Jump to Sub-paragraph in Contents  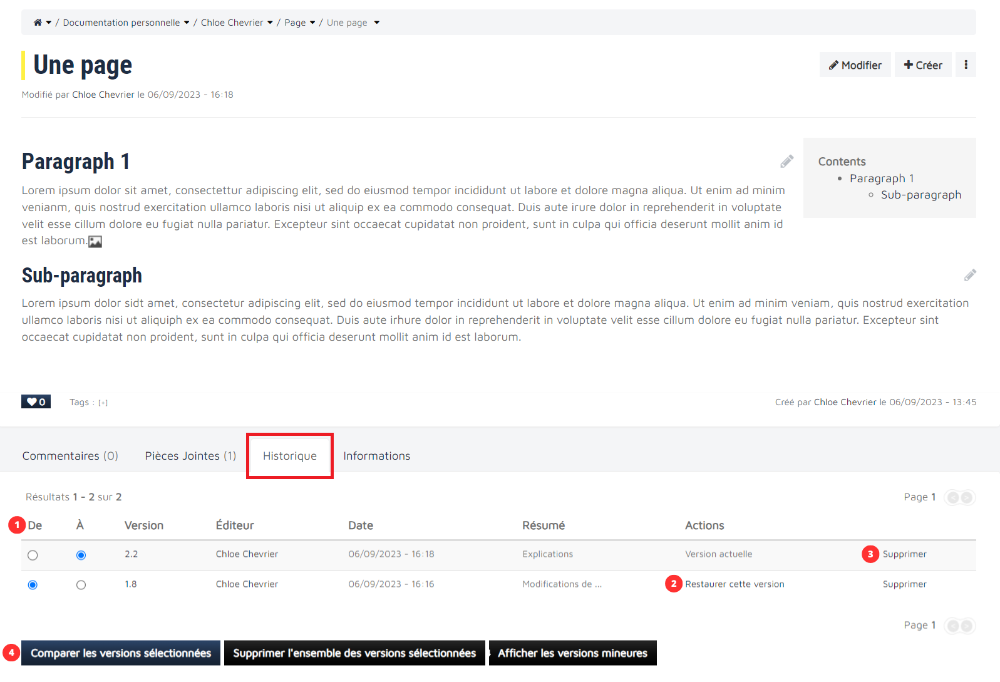tap(921, 195)
